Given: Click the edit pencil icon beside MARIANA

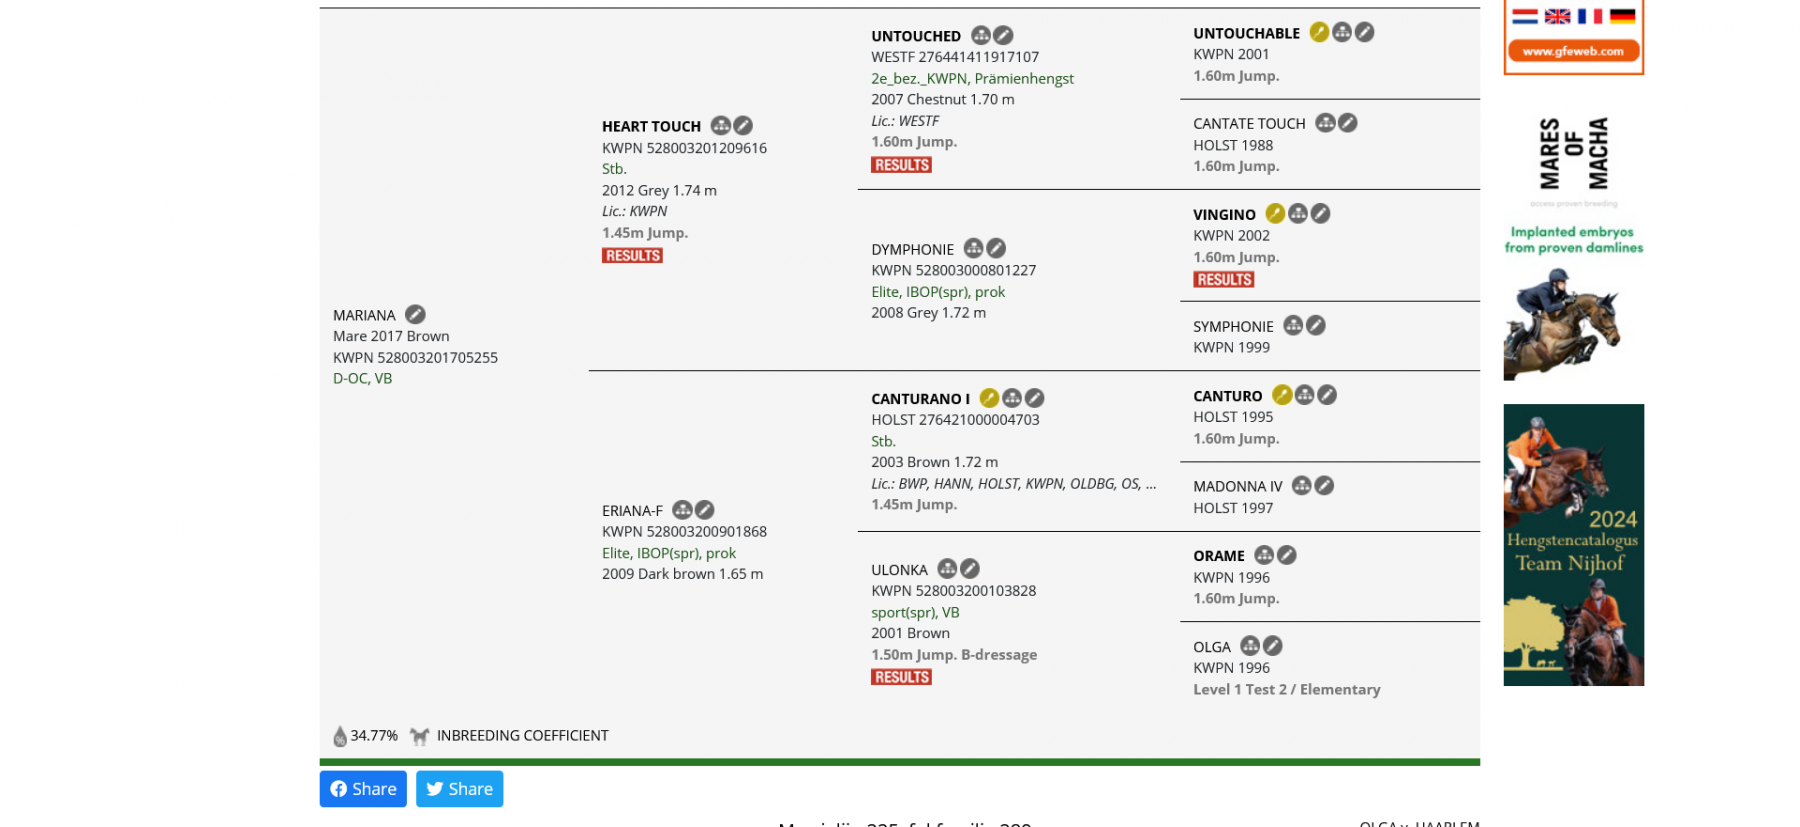Looking at the screenshot, I should coord(415,315).
